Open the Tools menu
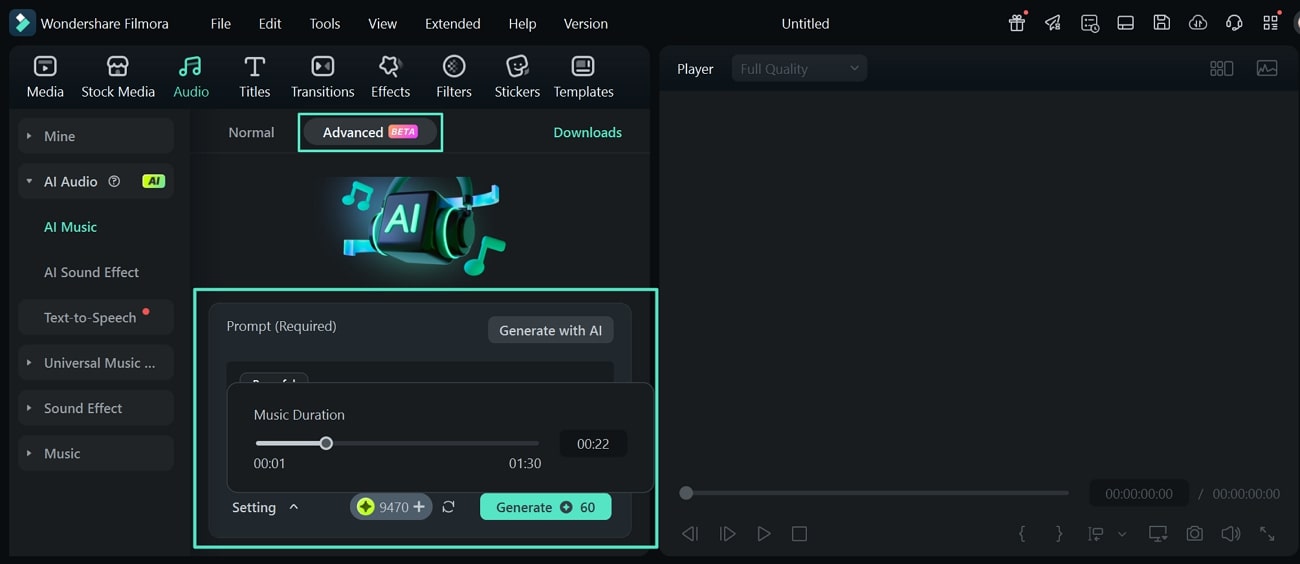The width and height of the screenshot is (1300, 564). tap(325, 23)
